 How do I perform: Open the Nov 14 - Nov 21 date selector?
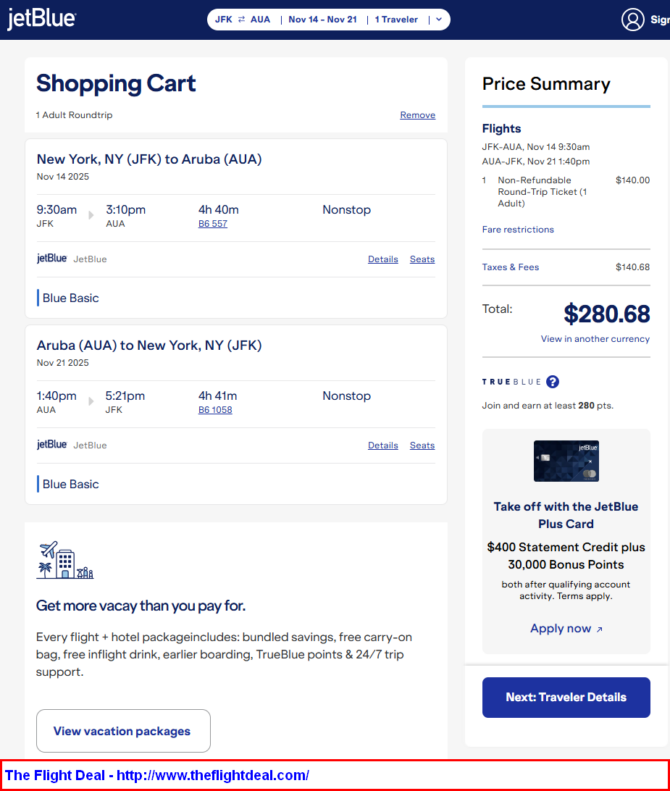coord(322,20)
